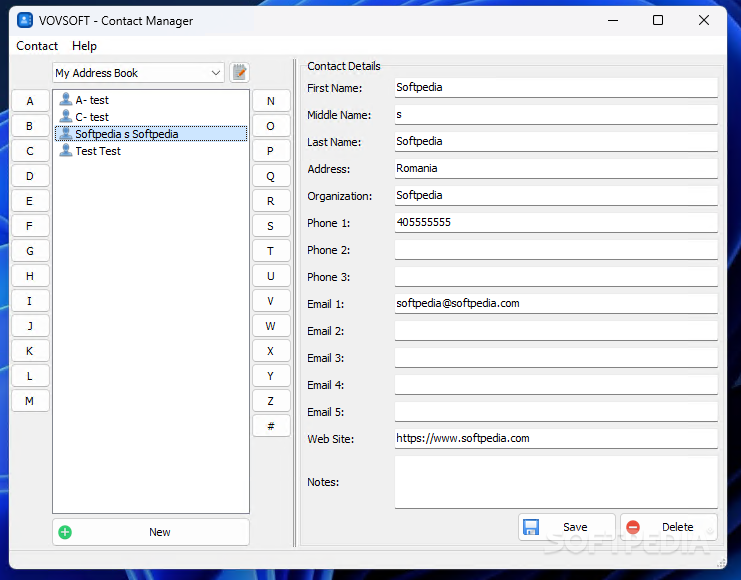The width and height of the screenshot is (741, 580).
Task: Click the edit address book icon
Action: (x=239, y=73)
